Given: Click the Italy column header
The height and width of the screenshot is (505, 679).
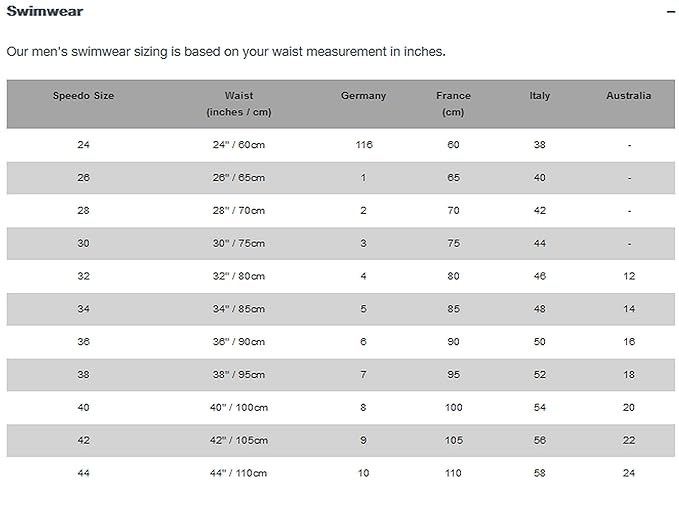Looking at the screenshot, I should coord(539,96).
